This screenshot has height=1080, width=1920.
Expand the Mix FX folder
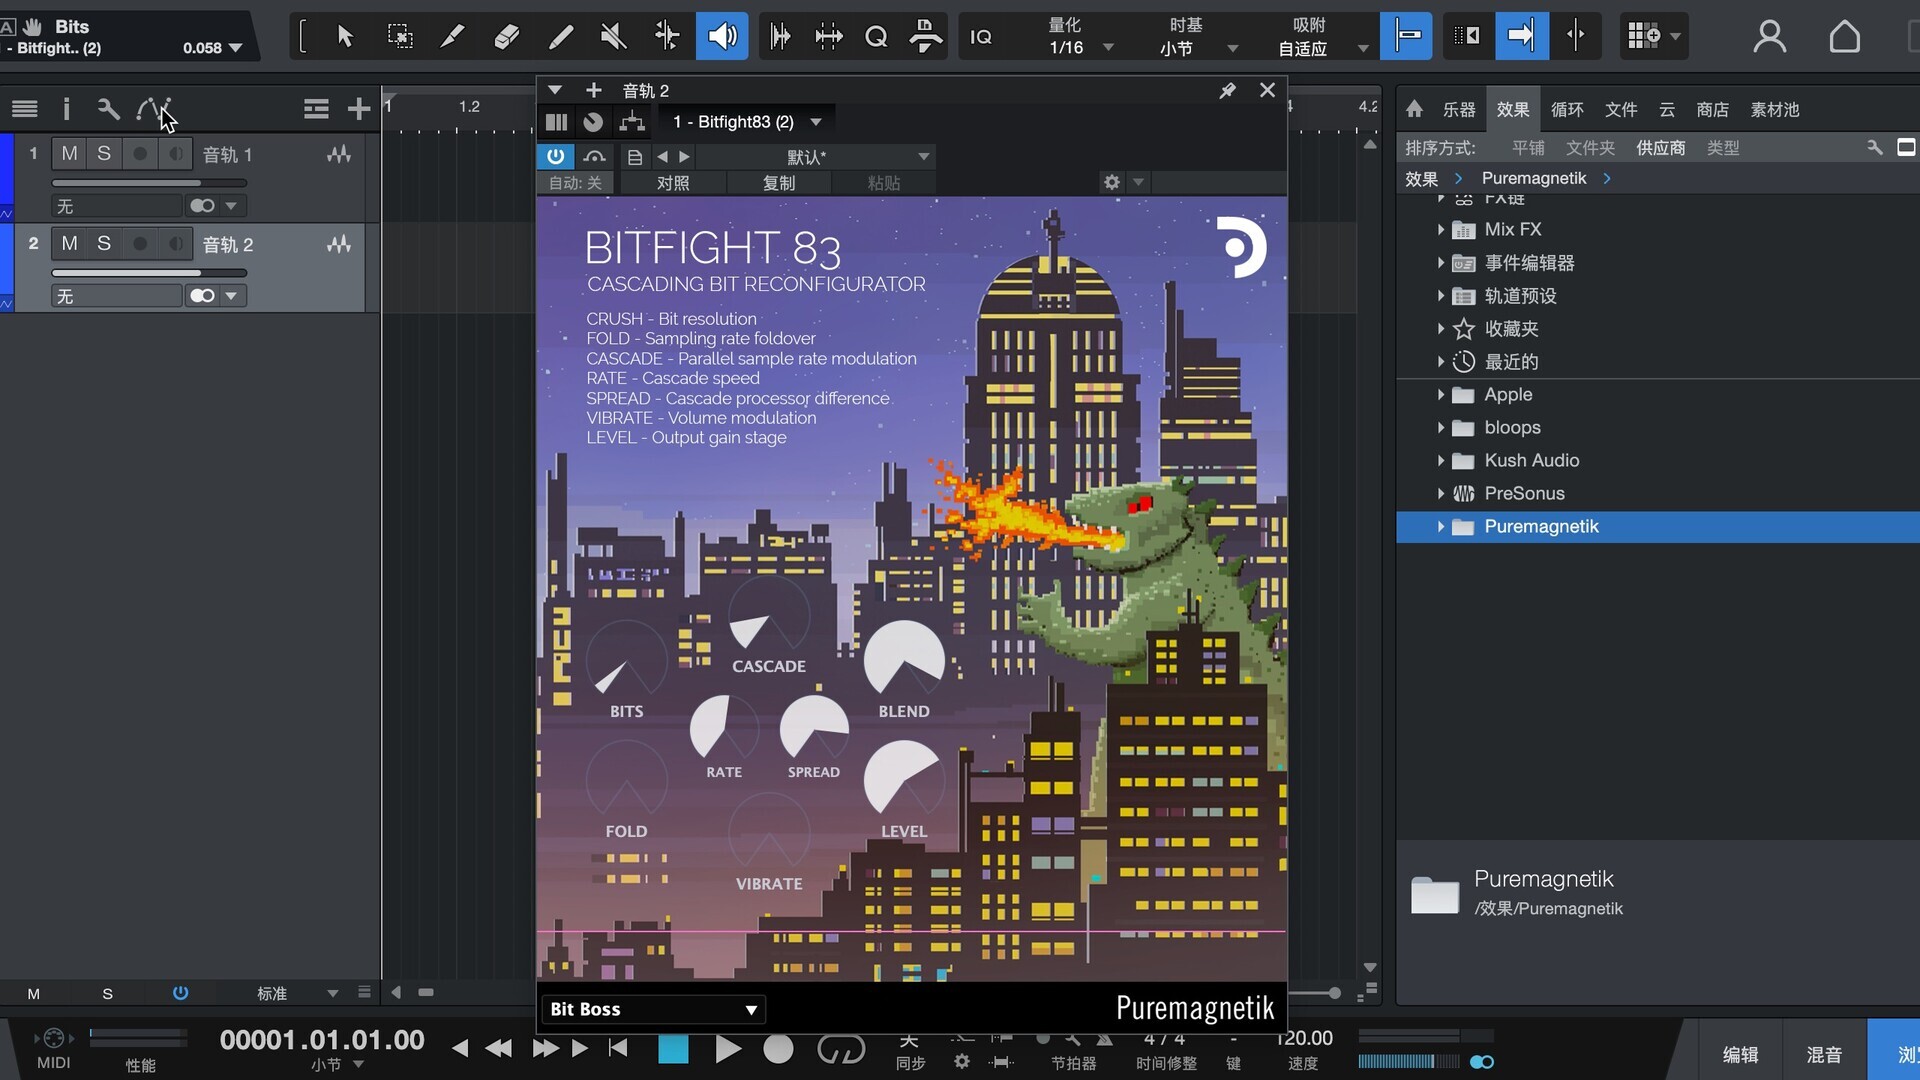[x=1441, y=230]
